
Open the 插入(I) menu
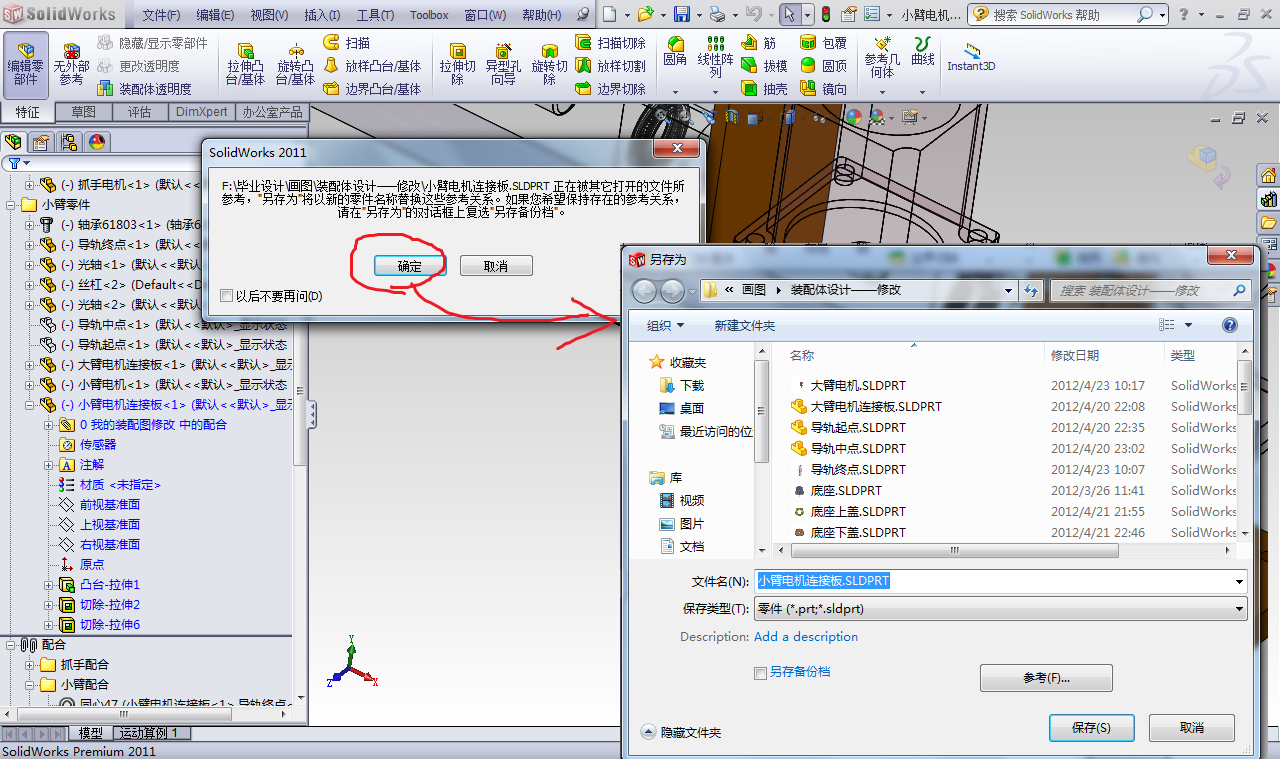[322, 15]
